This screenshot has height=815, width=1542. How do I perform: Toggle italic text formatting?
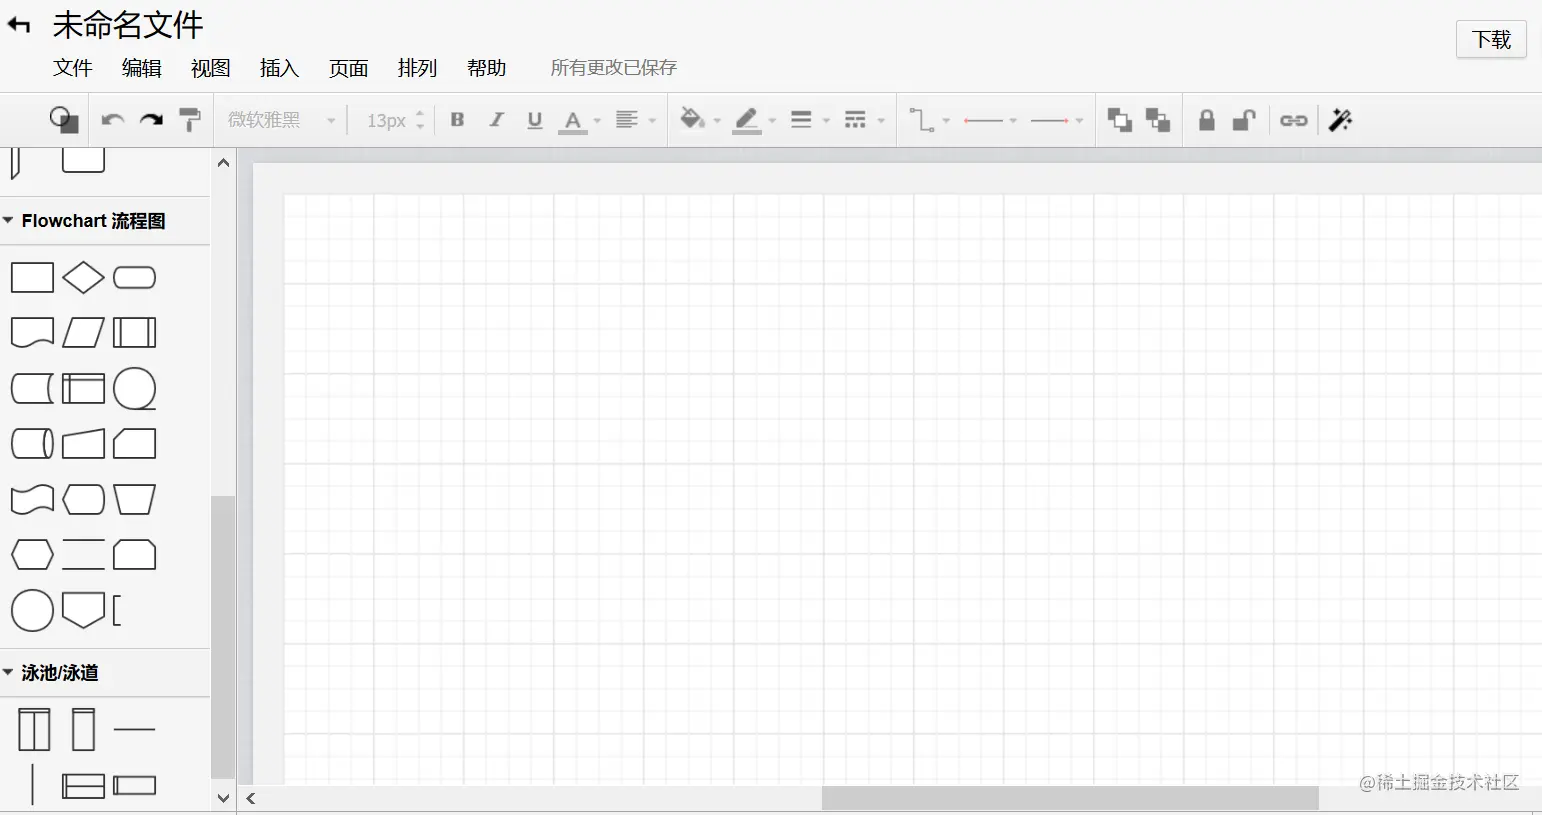[x=496, y=120]
